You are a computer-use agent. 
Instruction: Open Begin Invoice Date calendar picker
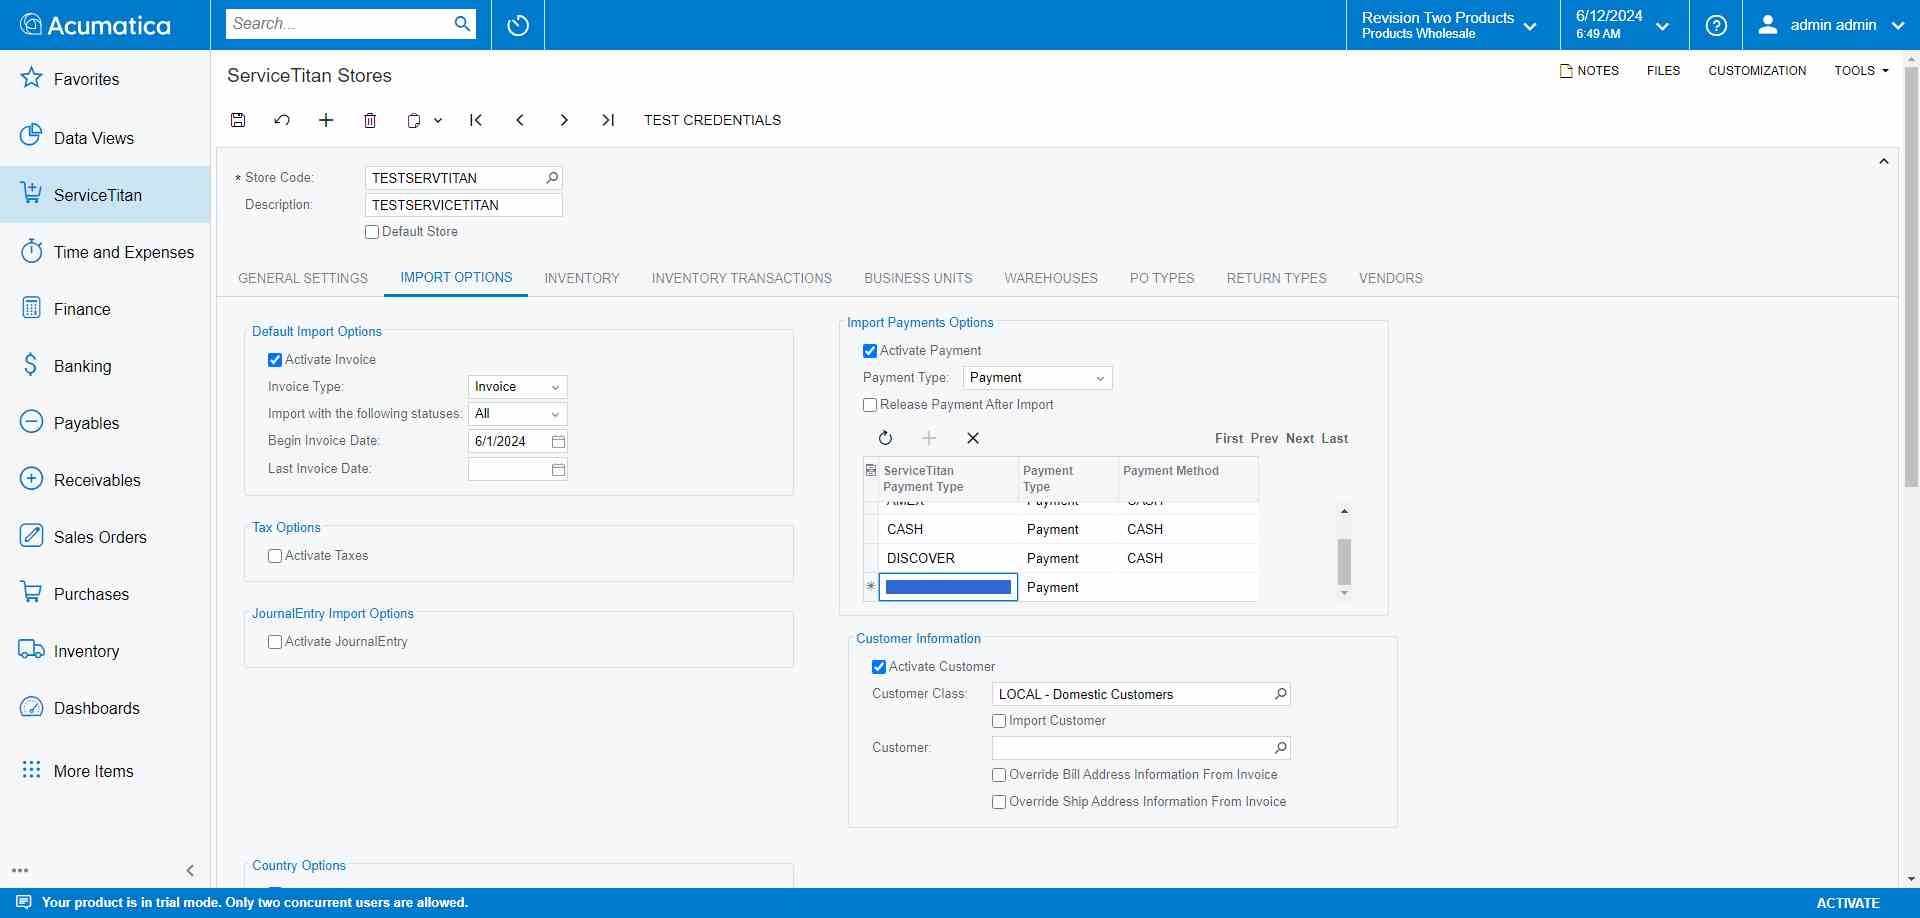559,441
